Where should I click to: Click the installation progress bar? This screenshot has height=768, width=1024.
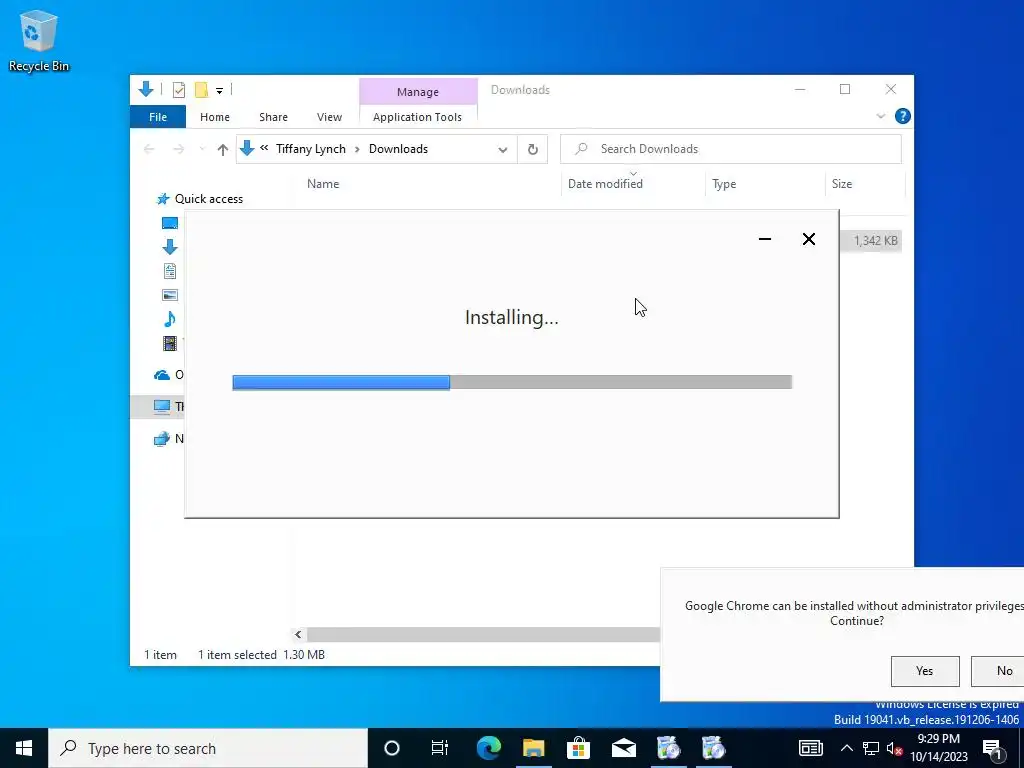tap(512, 382)
